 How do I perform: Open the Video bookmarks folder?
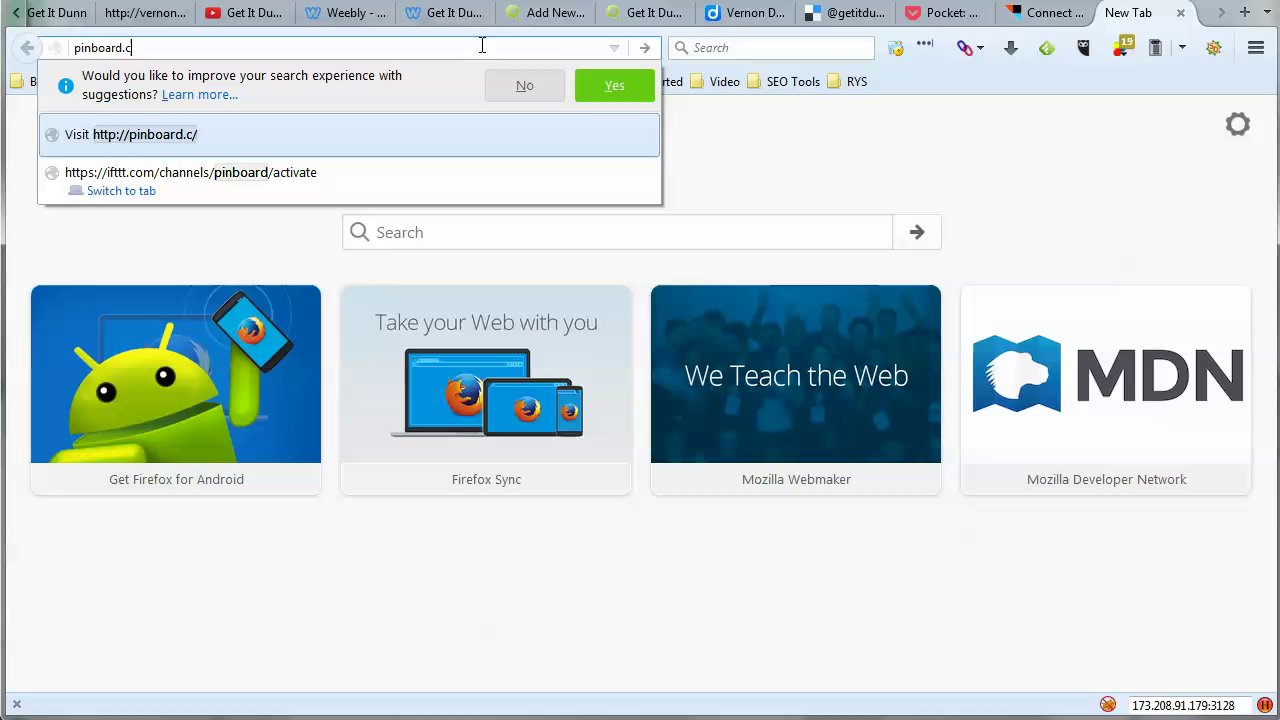(x=715, y=82)
